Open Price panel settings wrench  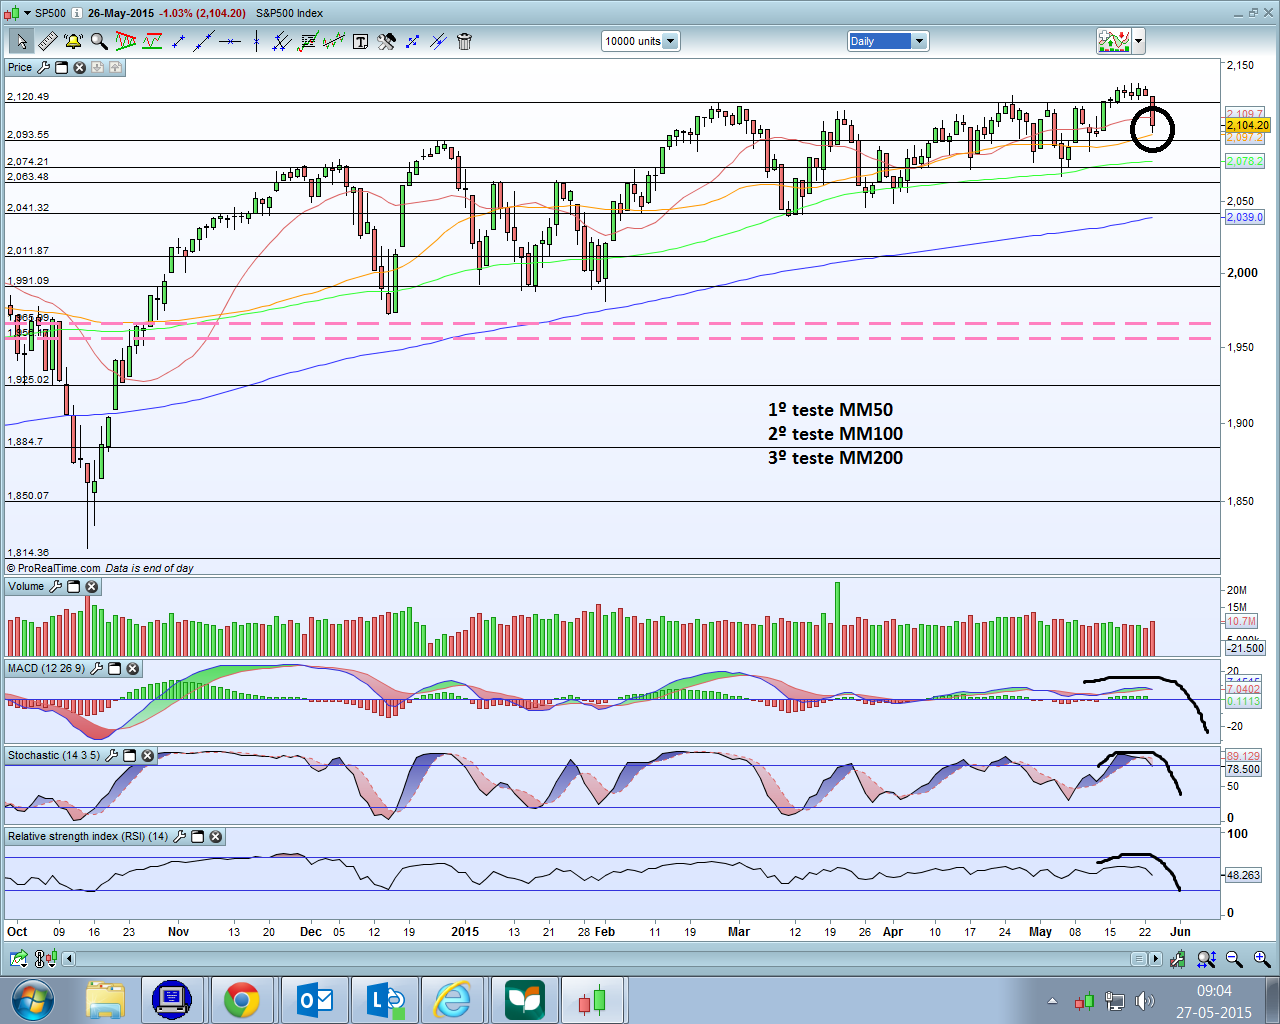[43, 67]
